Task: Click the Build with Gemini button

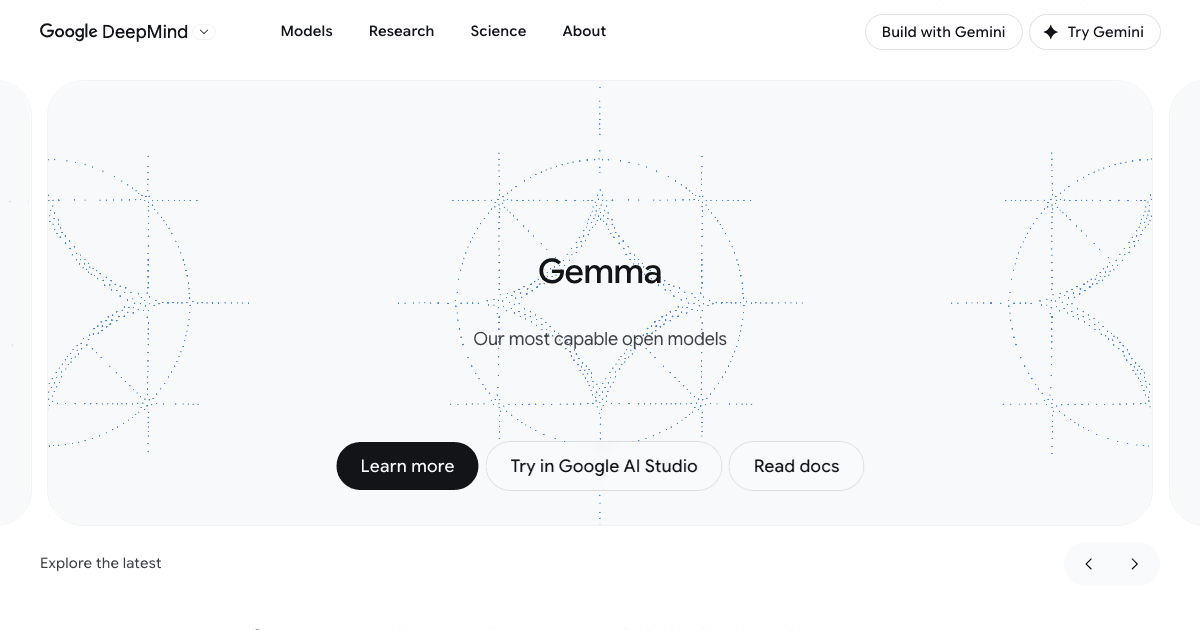Action: [x=943, y=31]
